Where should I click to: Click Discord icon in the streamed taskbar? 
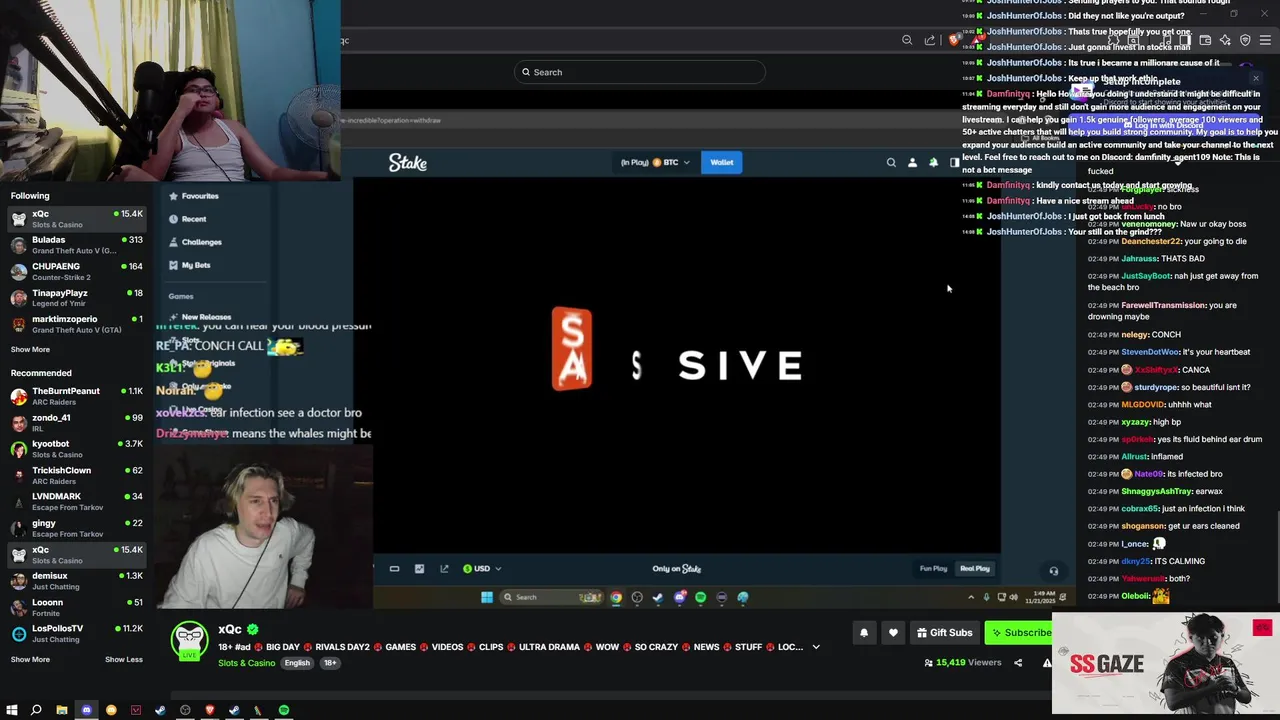(680, 597)
